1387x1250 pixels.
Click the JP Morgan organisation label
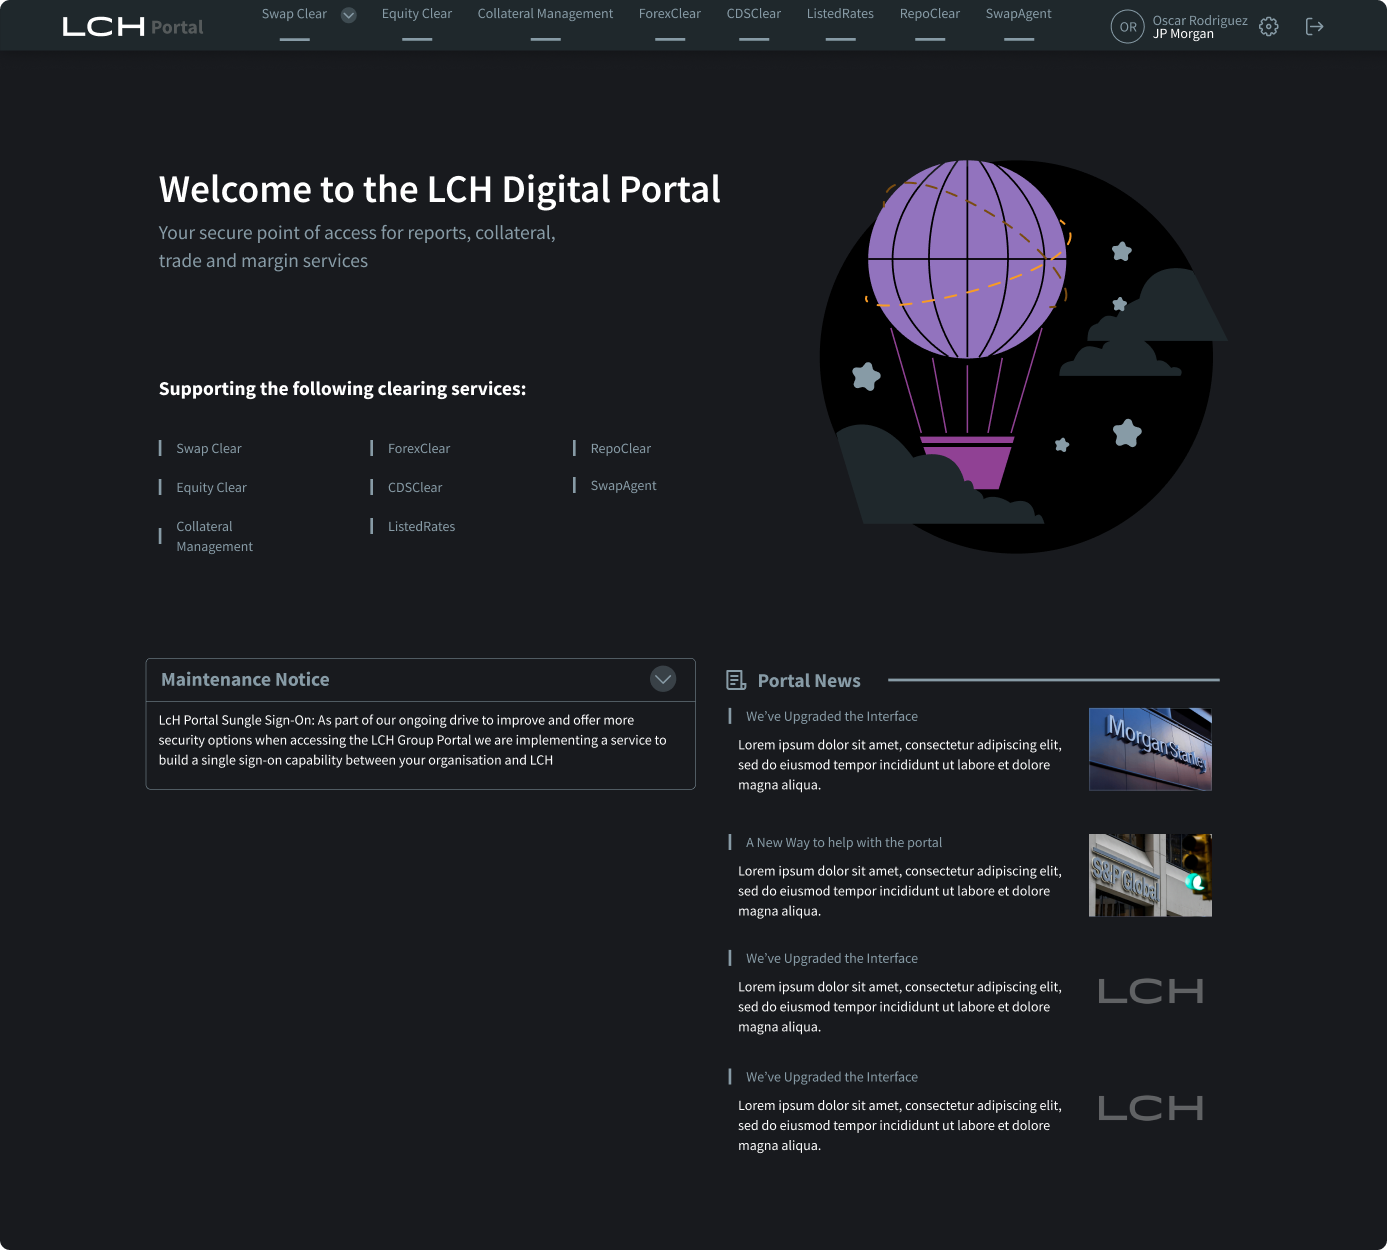(1183, 34)
